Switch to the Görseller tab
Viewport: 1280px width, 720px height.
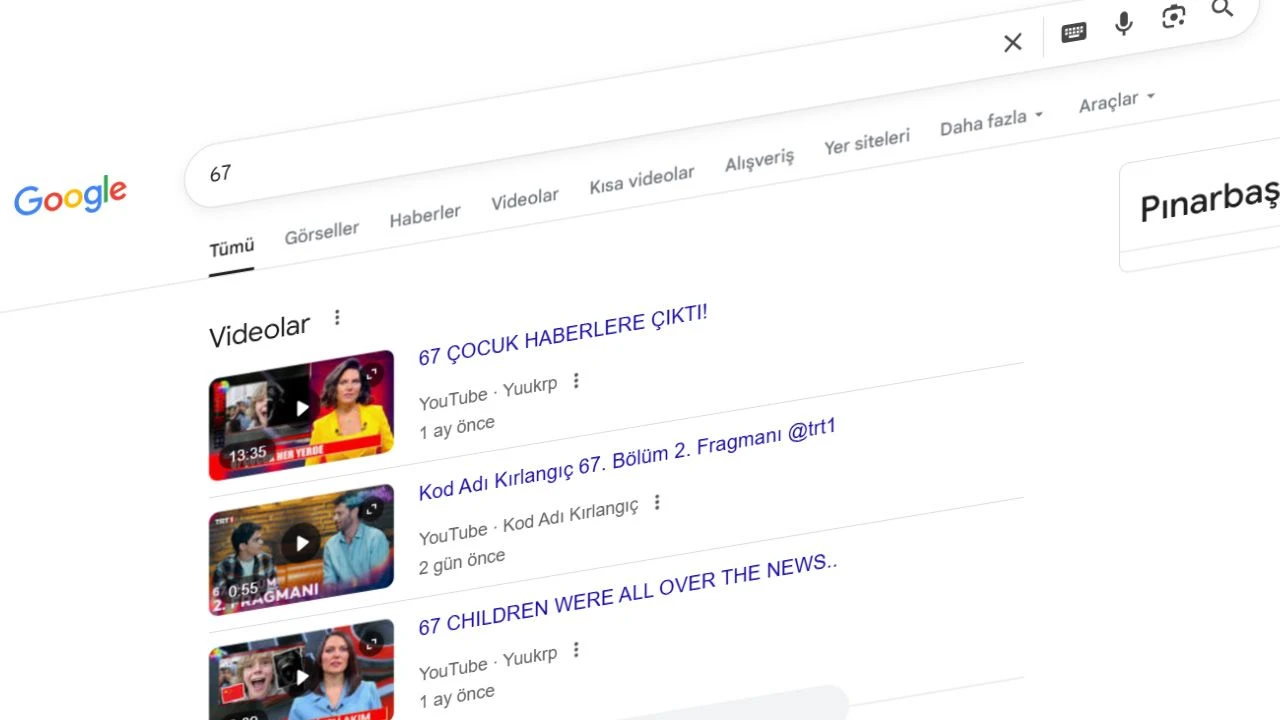322,229
